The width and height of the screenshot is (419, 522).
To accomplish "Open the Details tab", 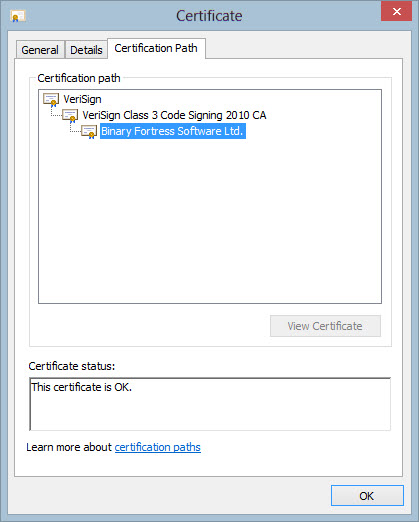I will point(86,50).
